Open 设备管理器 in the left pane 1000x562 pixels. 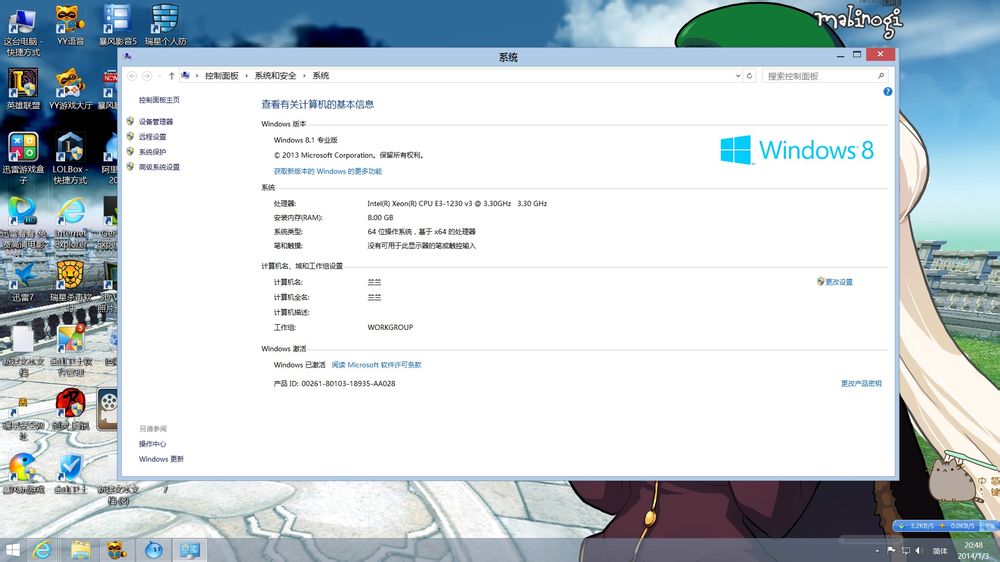[x=156, y=121]
